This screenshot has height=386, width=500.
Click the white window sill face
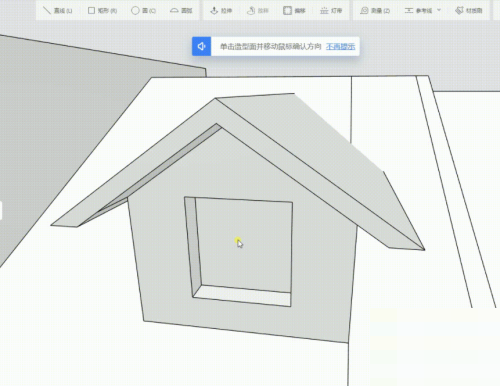coord(243,295)
